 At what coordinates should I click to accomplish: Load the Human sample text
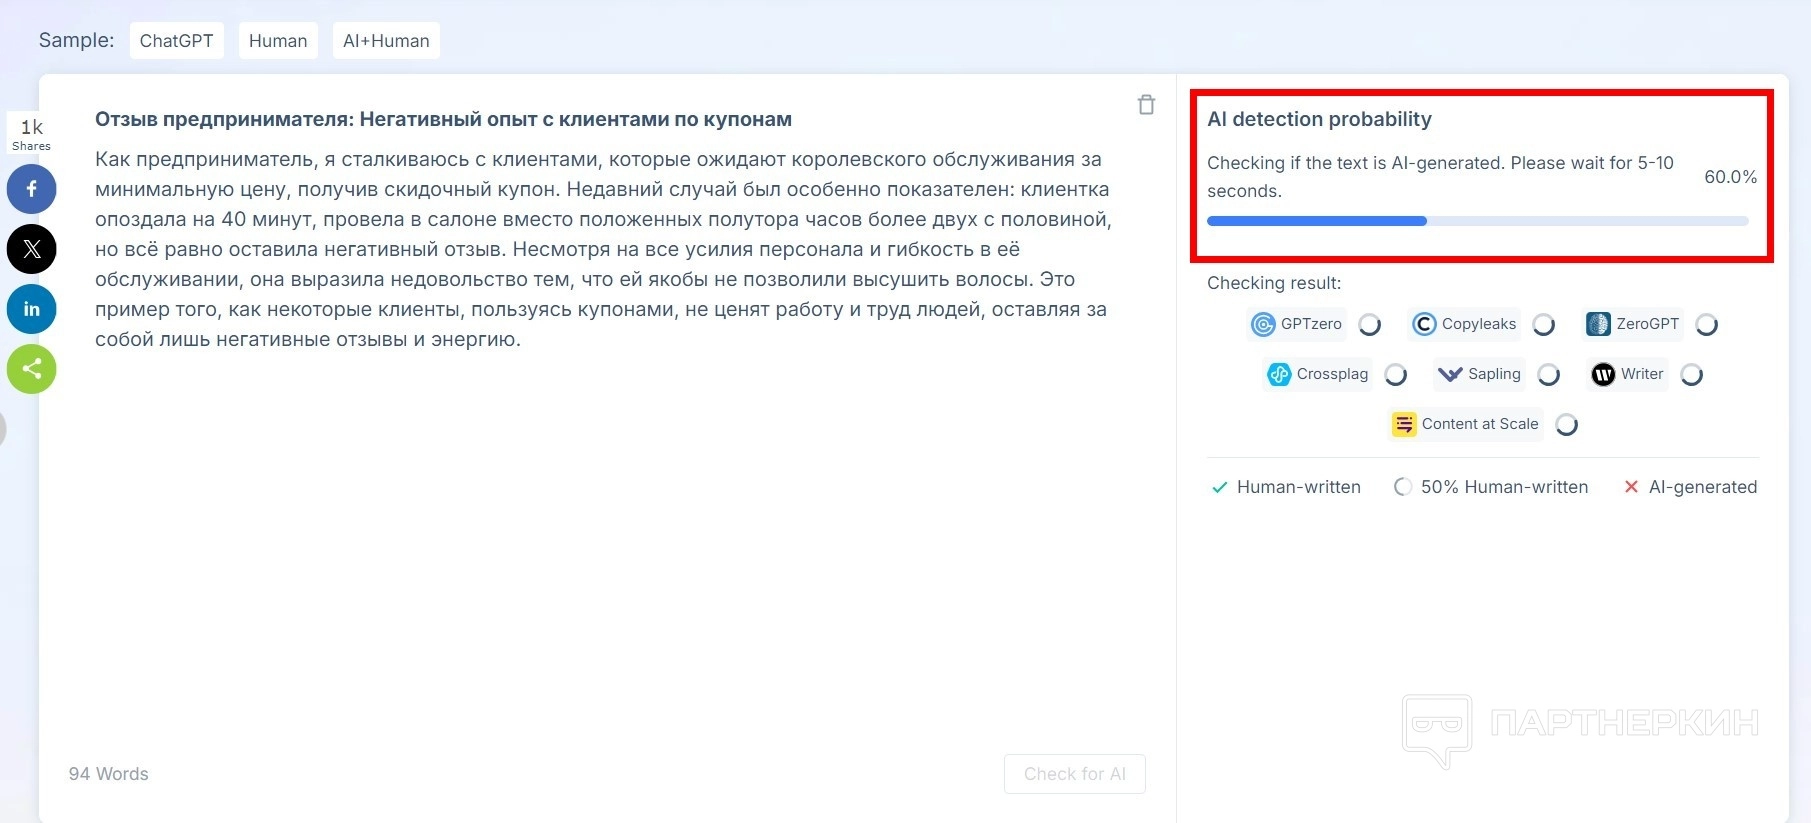tap(278, 41)
